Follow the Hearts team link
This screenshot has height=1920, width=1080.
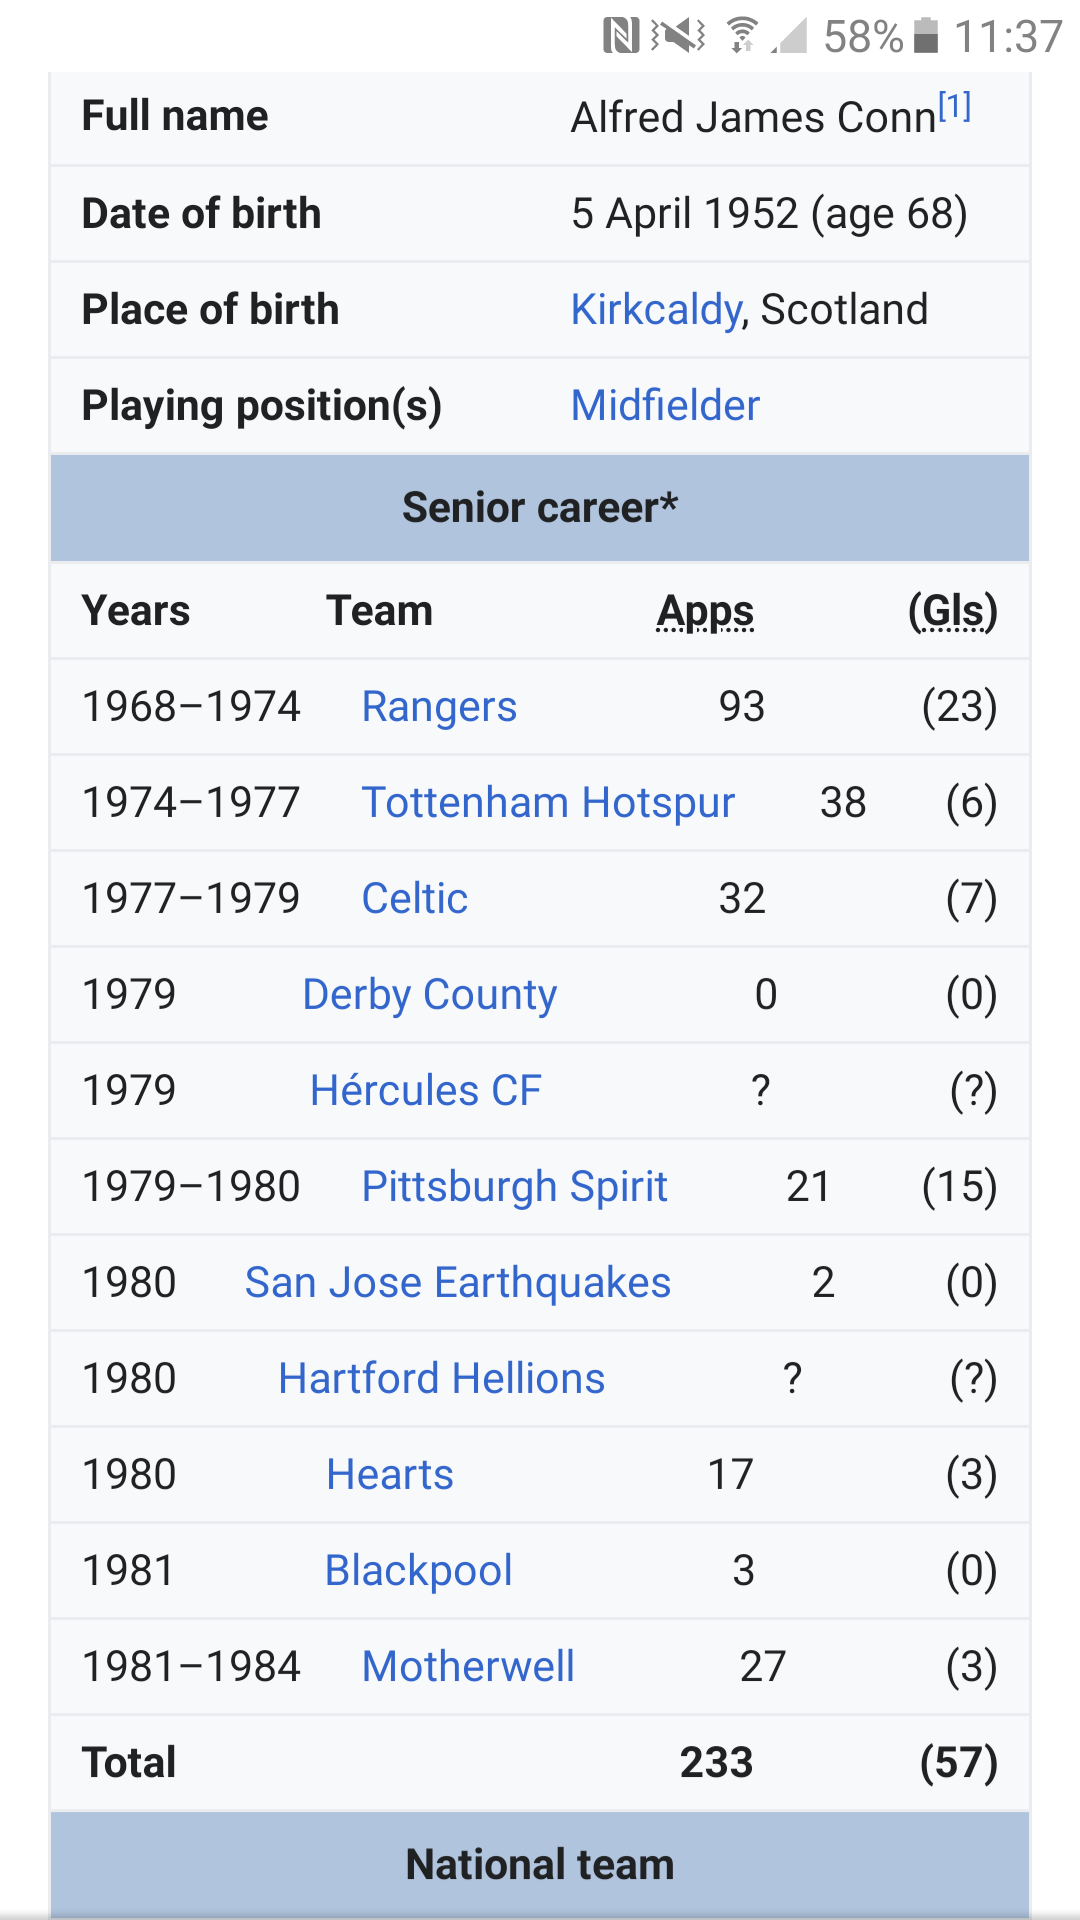click(390, 1475)
